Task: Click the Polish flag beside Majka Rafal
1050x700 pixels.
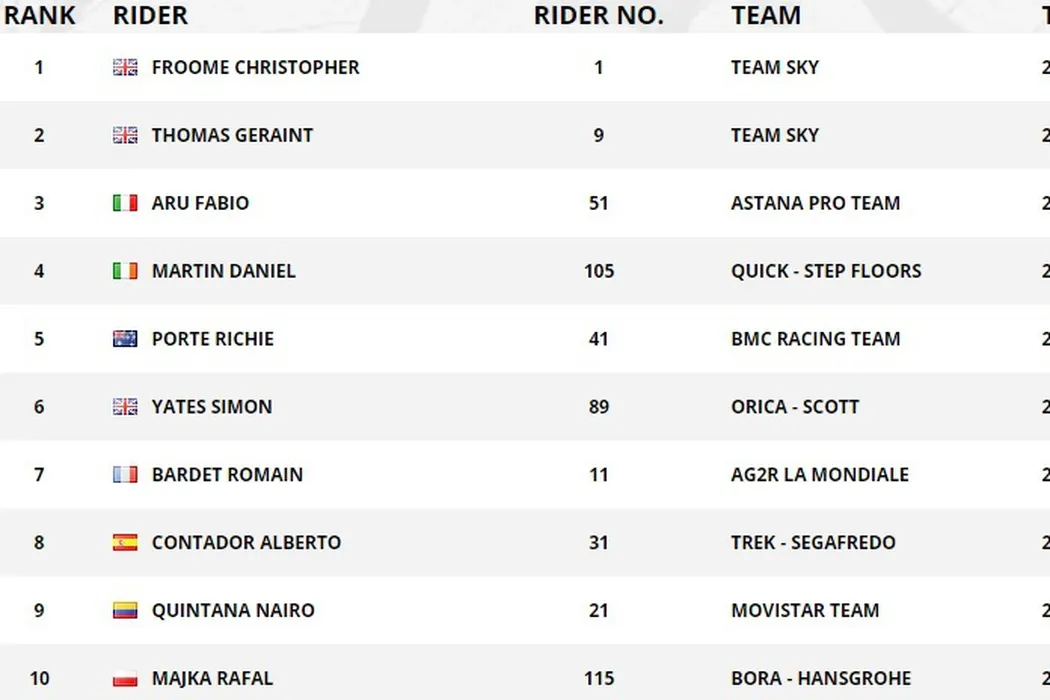Action: [125, 679]
